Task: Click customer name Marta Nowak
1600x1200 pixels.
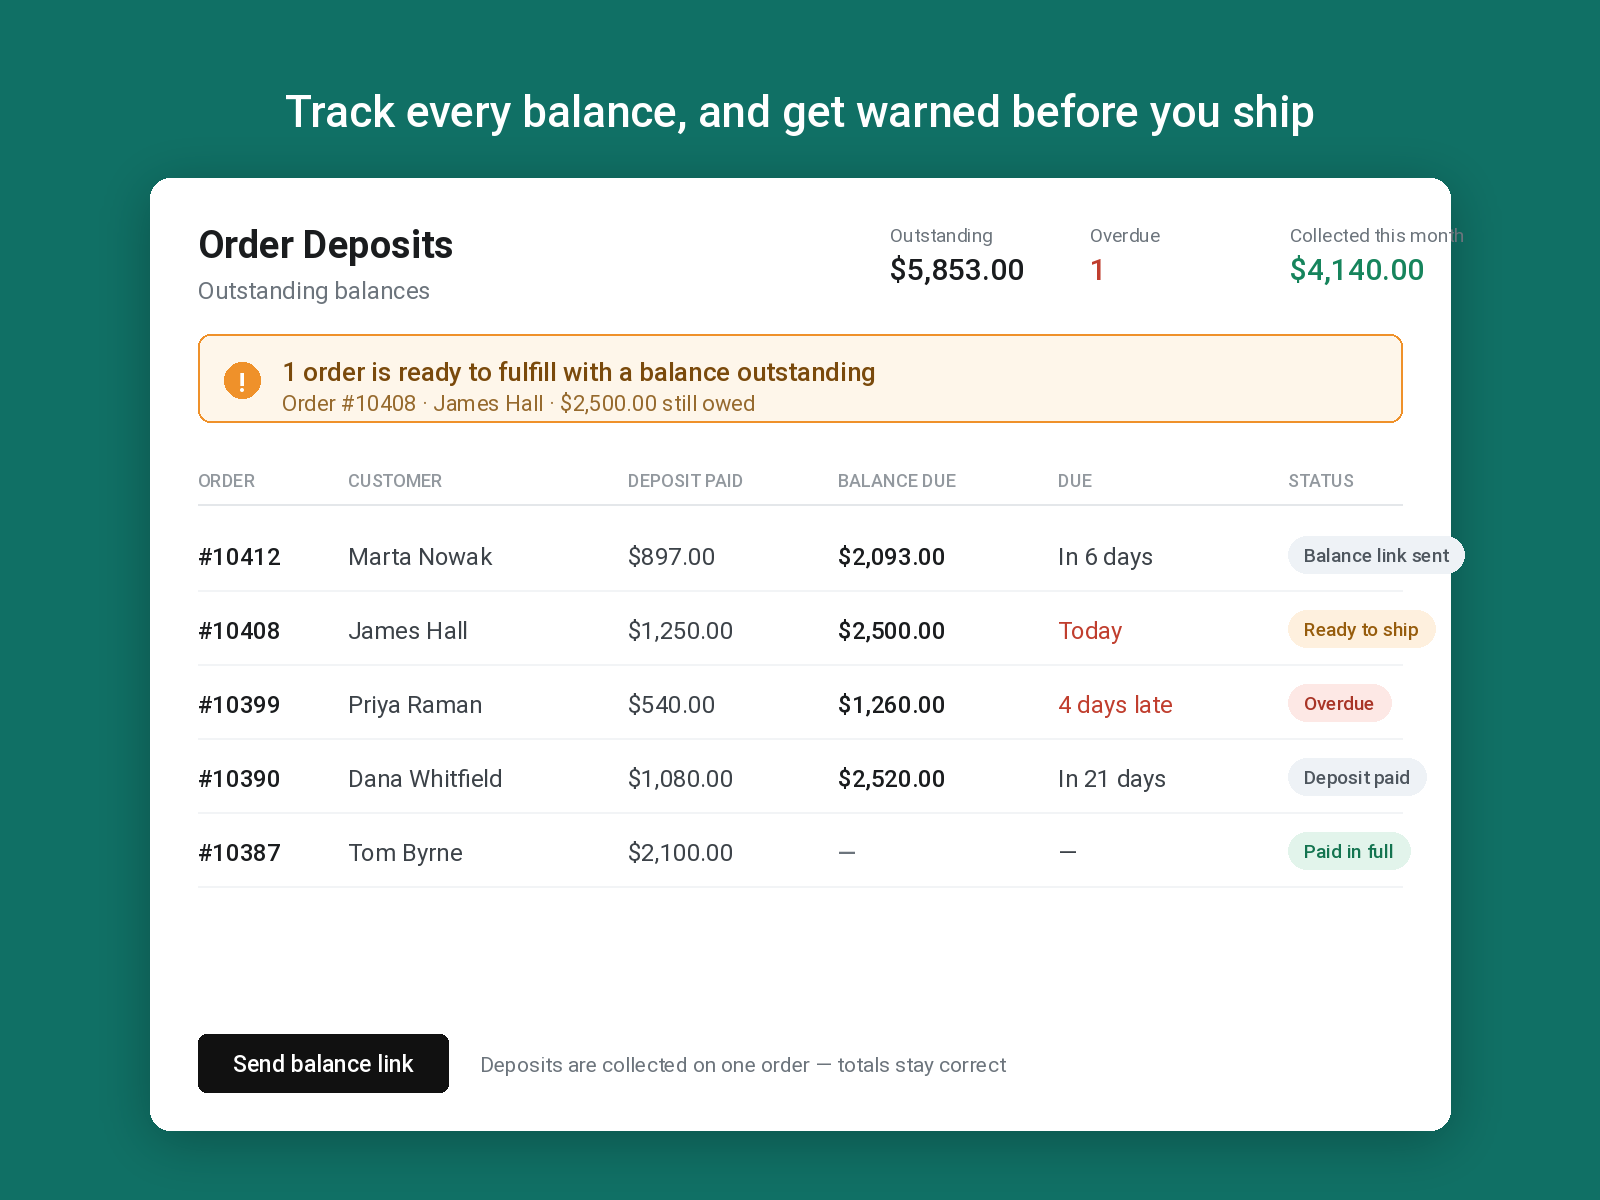Action: click(x=420, y=557)
